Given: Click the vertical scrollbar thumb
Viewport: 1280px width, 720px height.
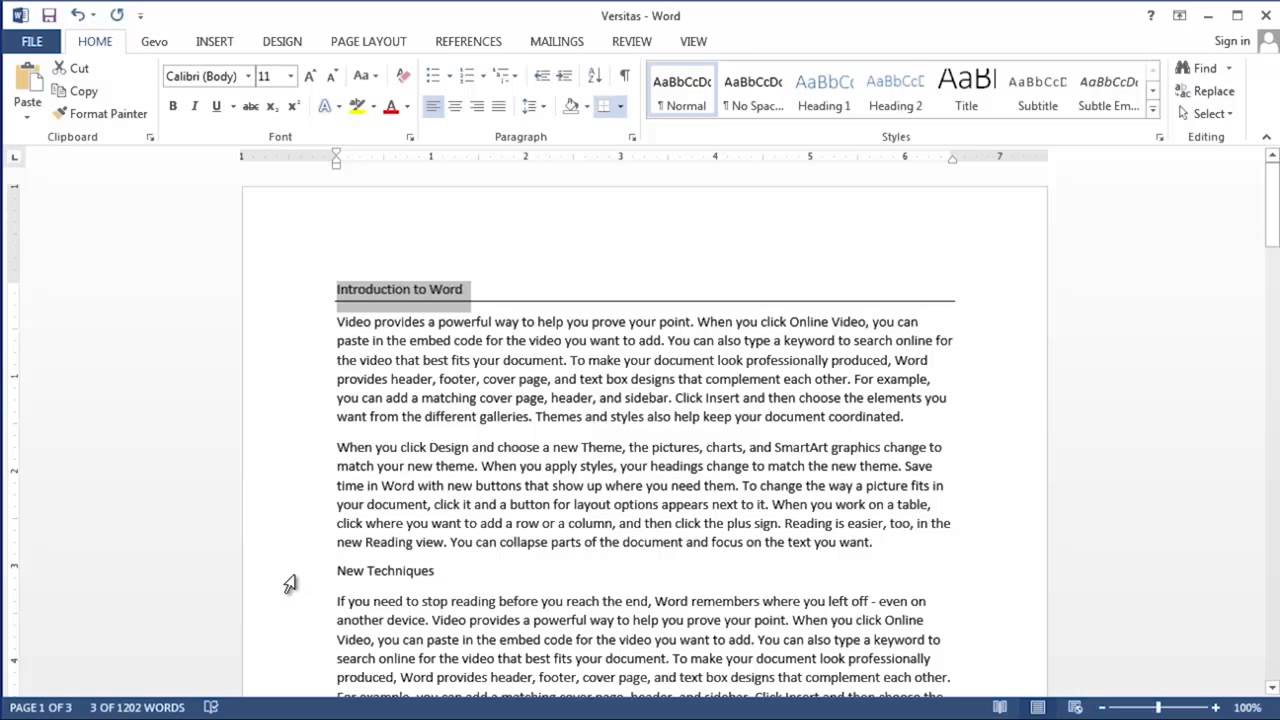Looking at the screenshot, I should click(x=1272, y=207).
